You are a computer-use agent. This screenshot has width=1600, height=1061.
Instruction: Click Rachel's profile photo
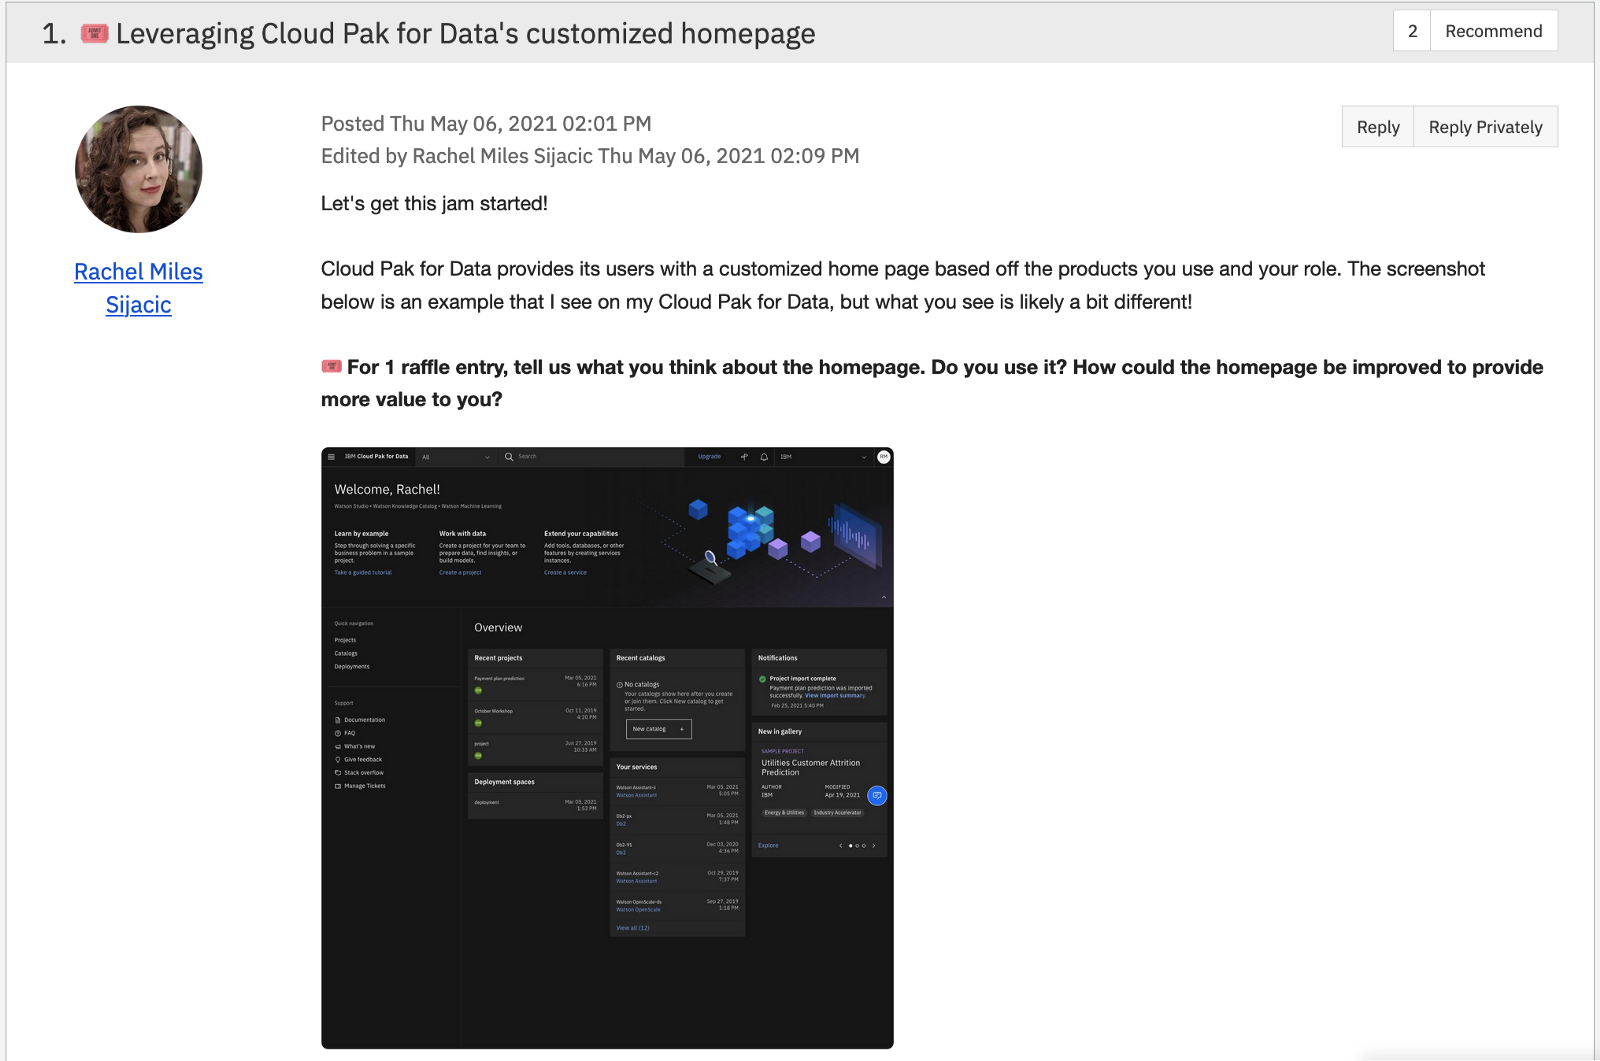[x=138, y=168]
